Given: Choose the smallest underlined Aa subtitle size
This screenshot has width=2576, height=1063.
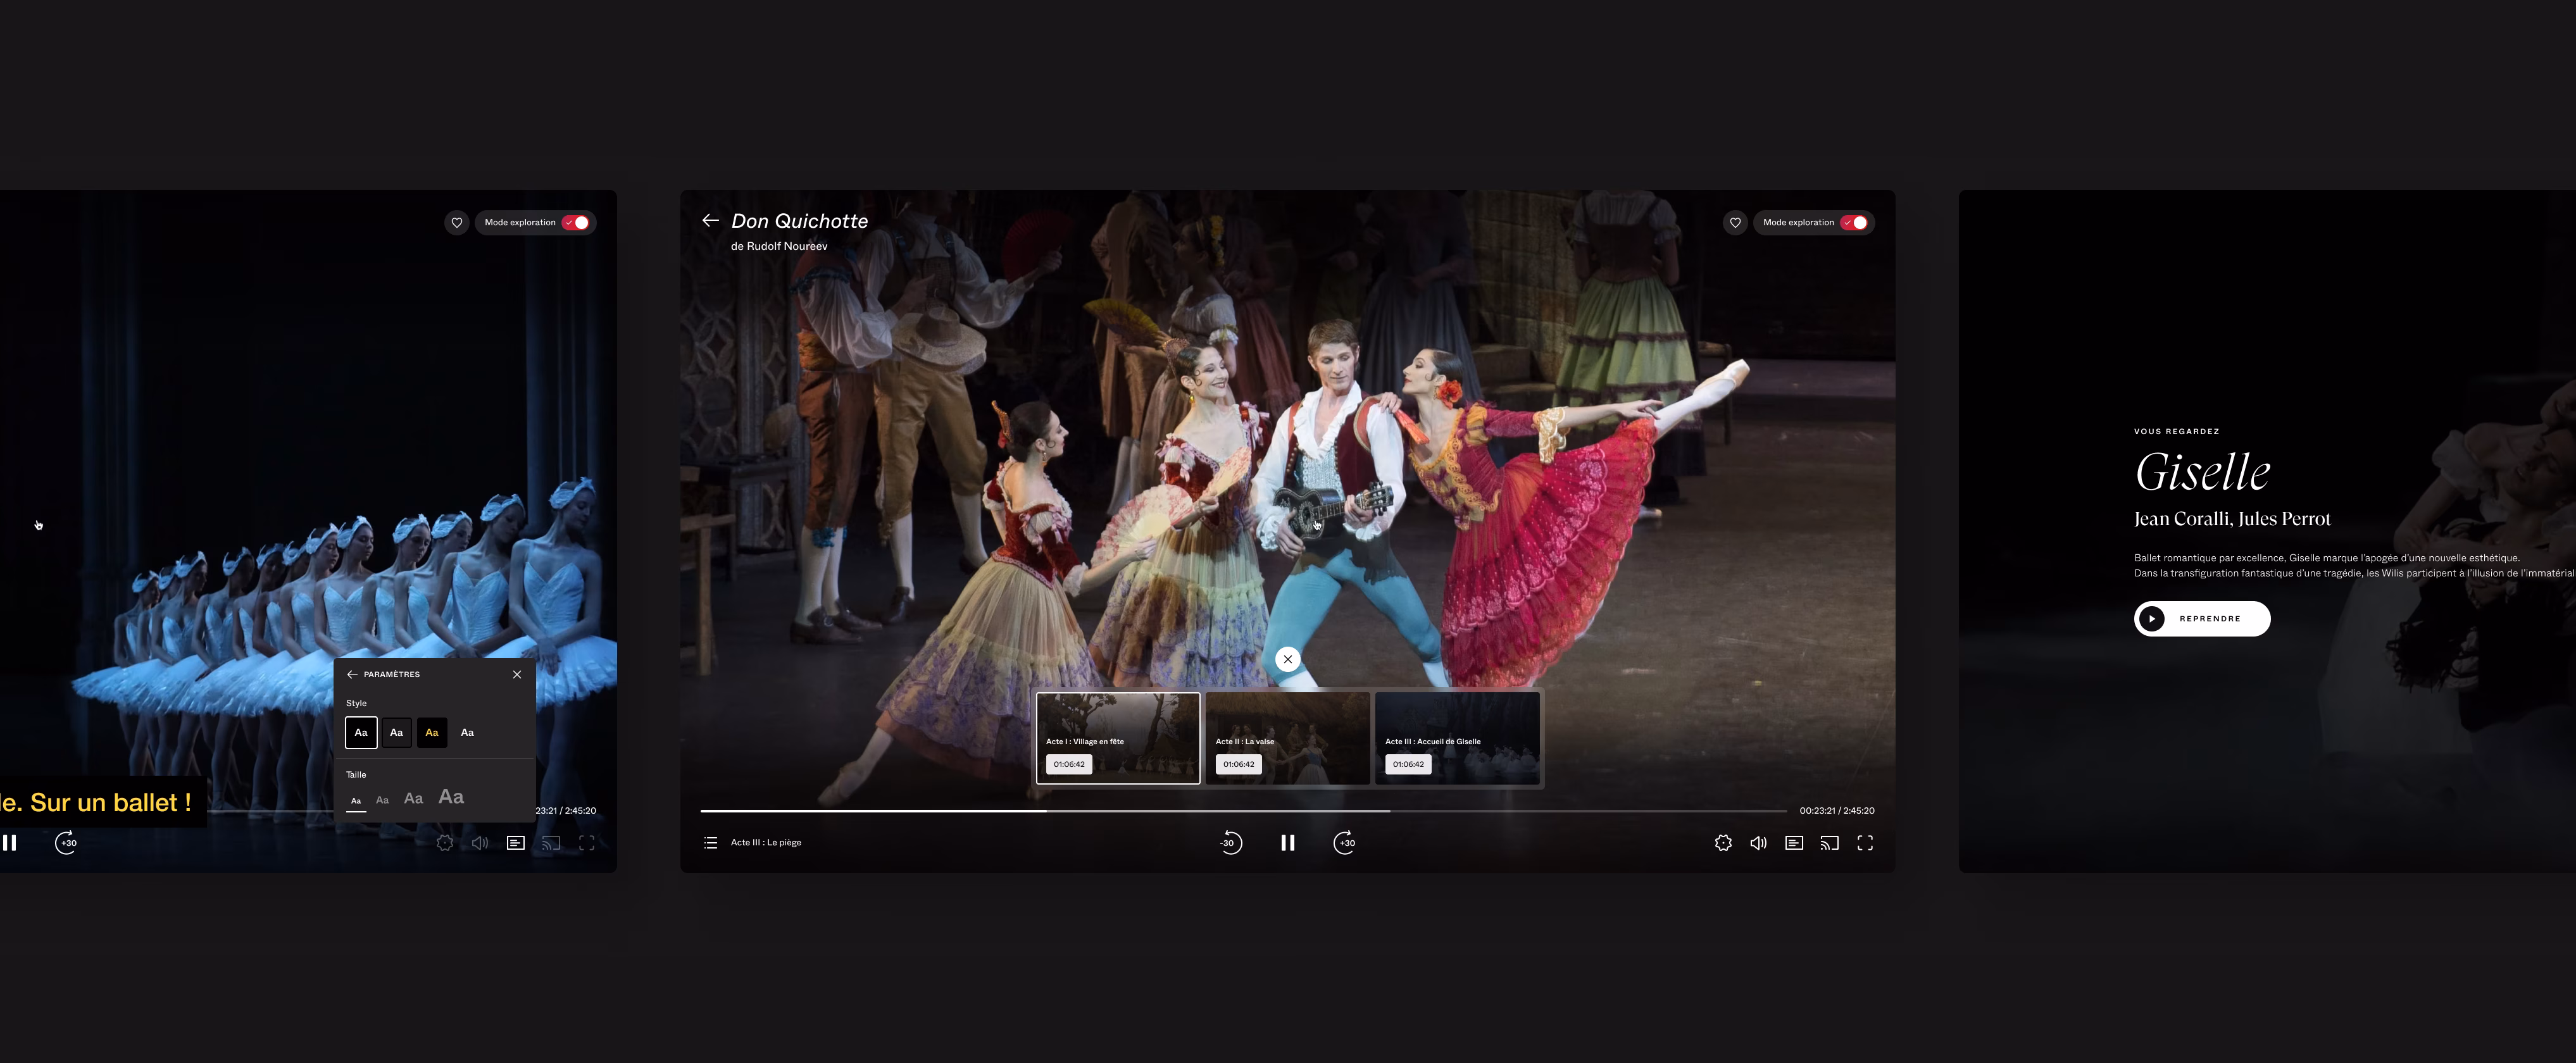Looking at the screenshot, I should (x=356, y=801).
